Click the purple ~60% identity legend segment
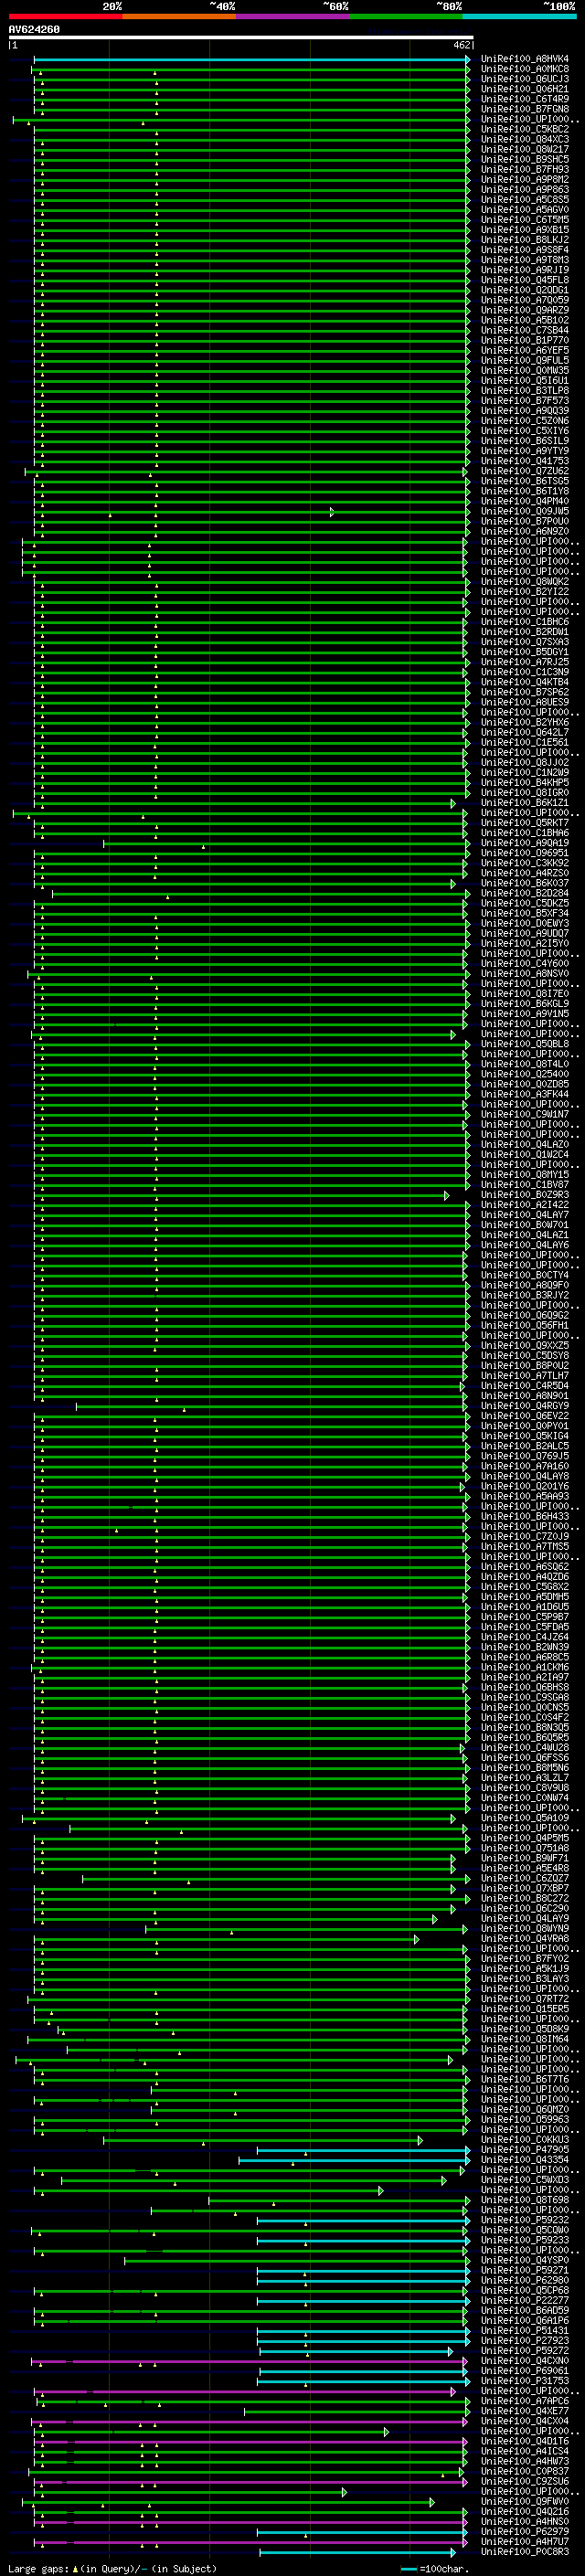 [x=293, y=17]
